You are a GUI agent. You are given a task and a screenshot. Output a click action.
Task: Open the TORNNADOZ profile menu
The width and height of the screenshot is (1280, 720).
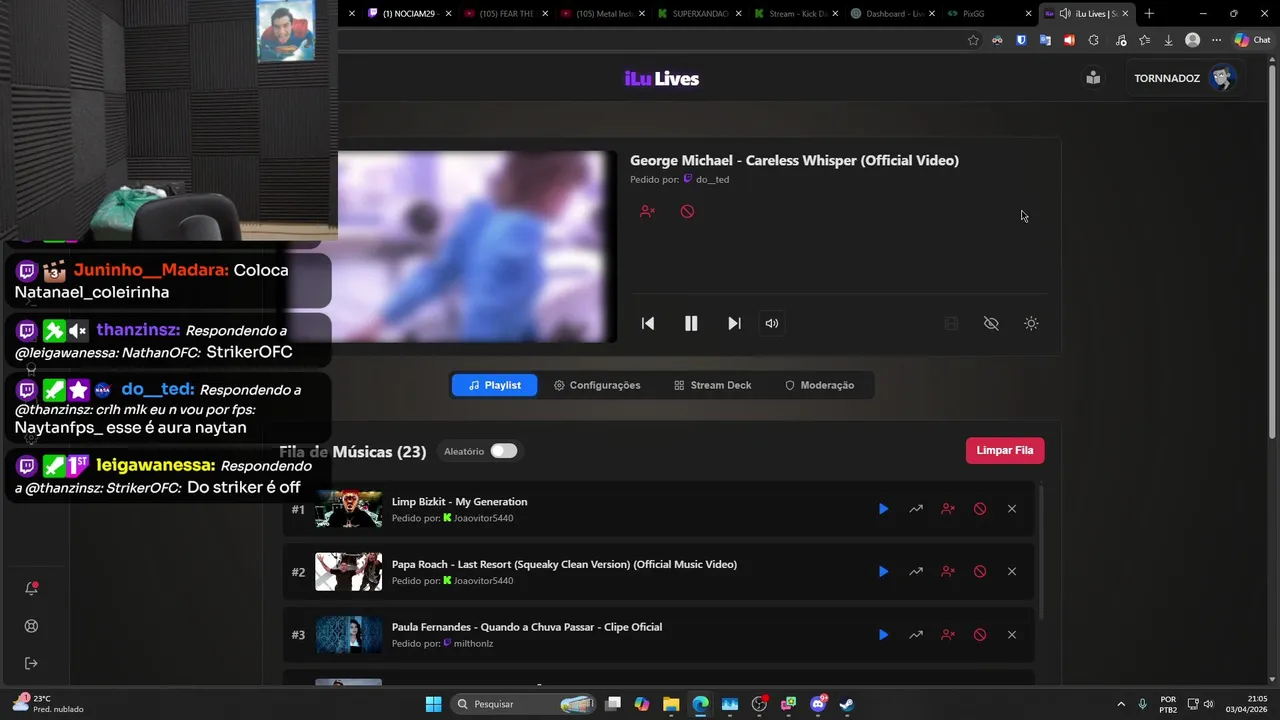tap(1185, 78)
